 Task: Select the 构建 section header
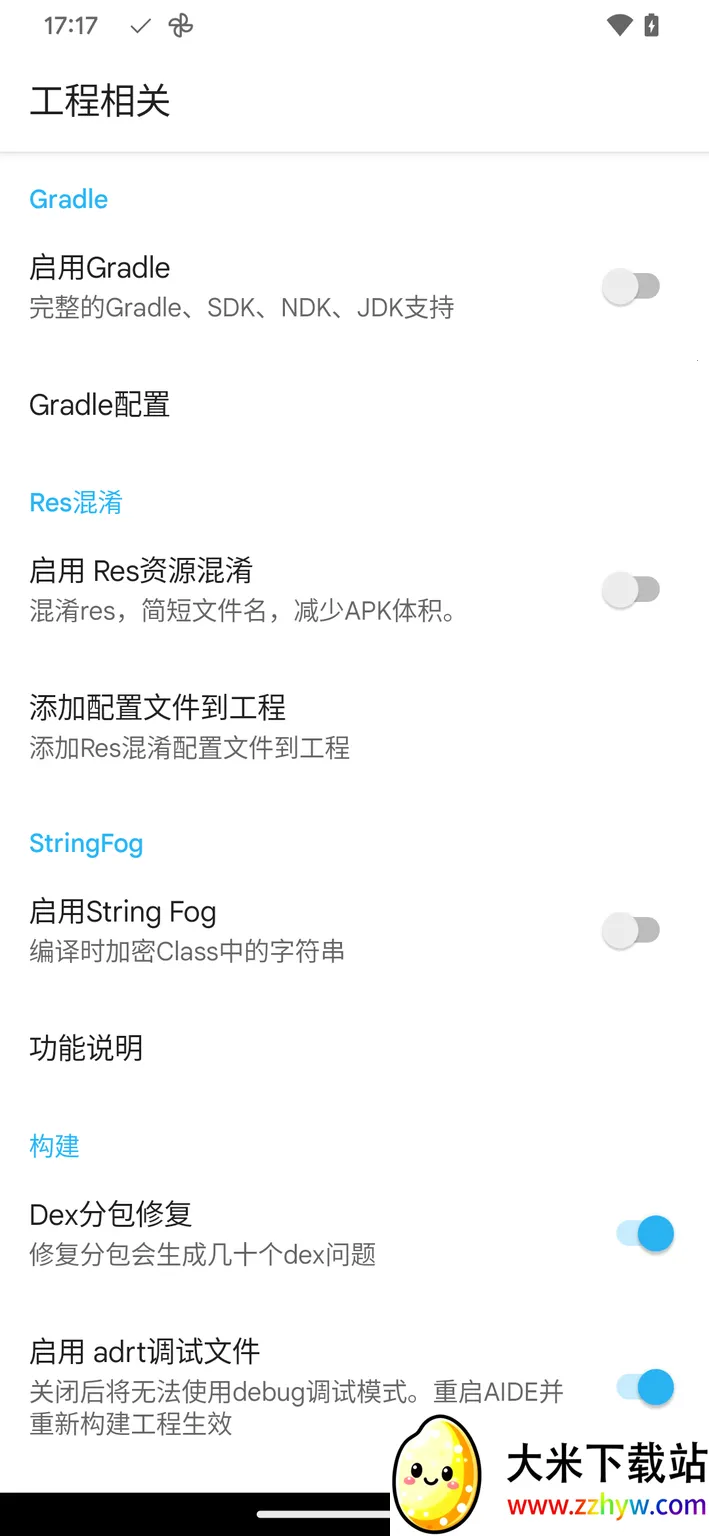54,1146
